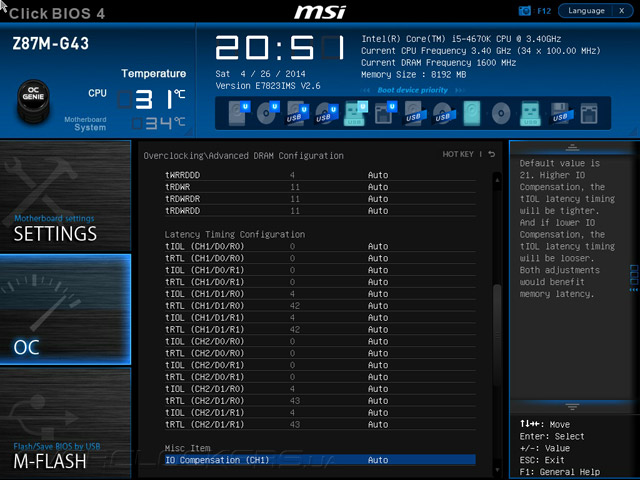This screenshot has width=640, height=480.
Task: Click right arrows beside Boot device priority
Action: point(460,90)
